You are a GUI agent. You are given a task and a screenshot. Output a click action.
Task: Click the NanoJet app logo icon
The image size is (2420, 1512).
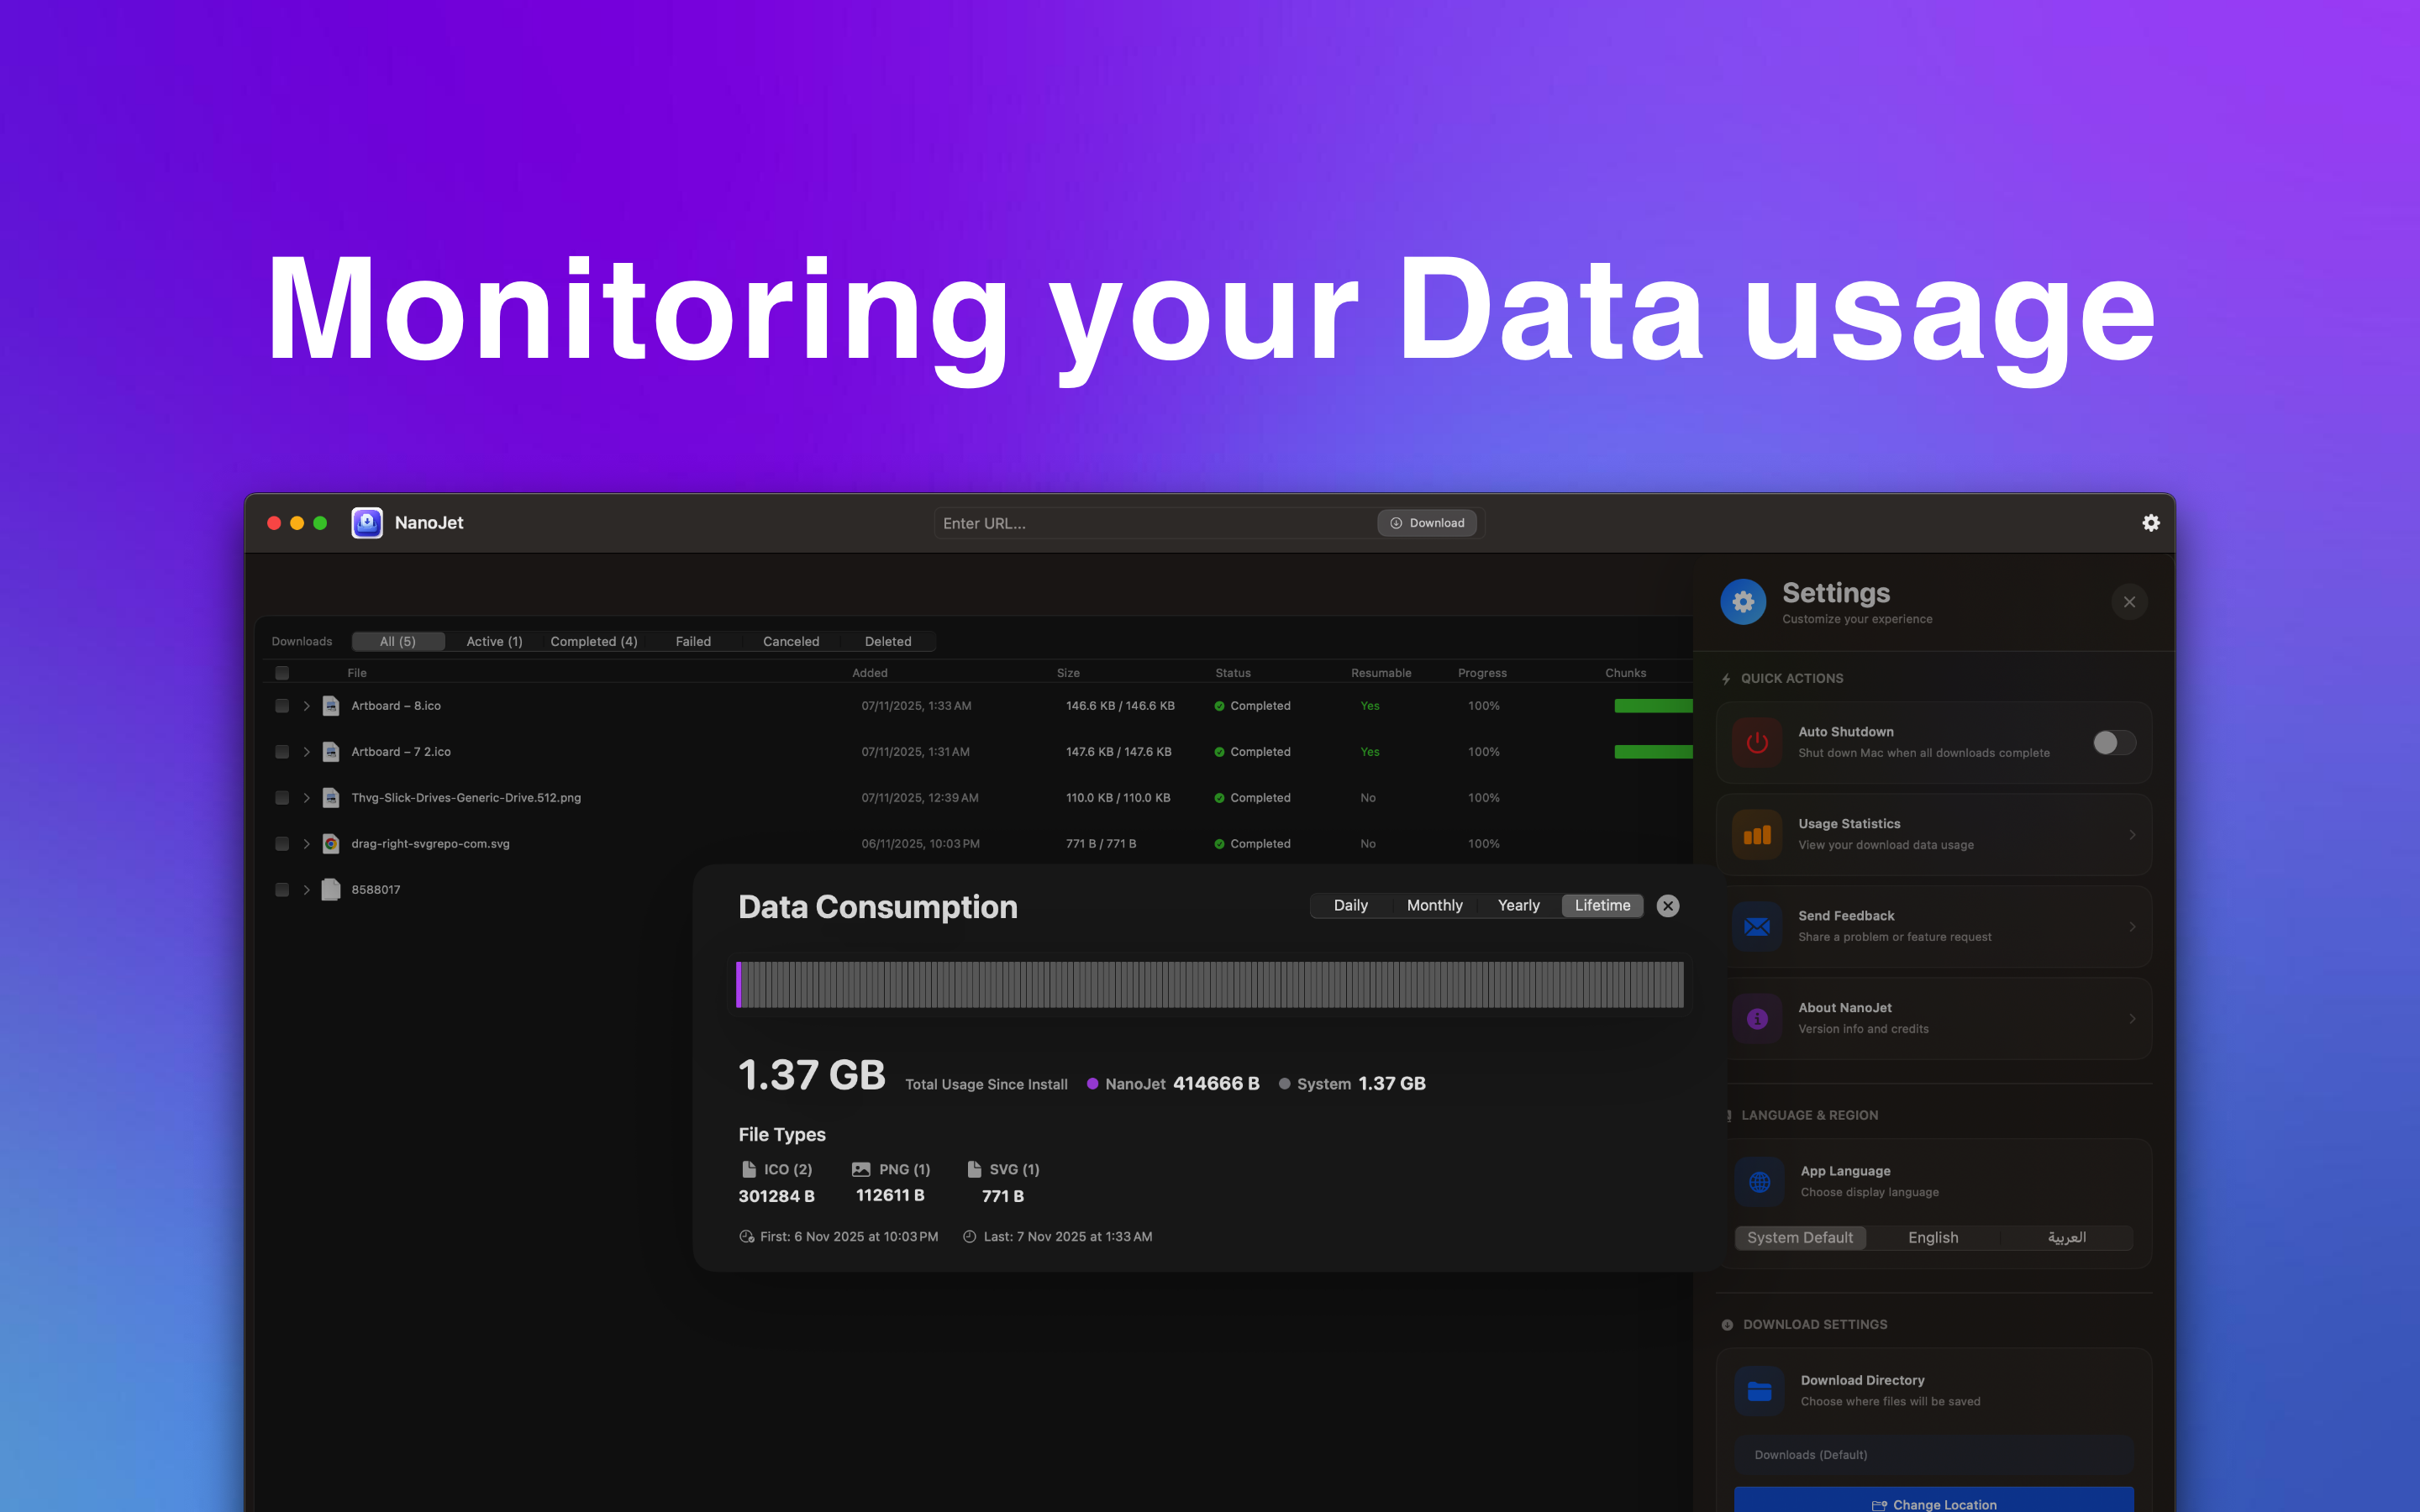point(367,523)
